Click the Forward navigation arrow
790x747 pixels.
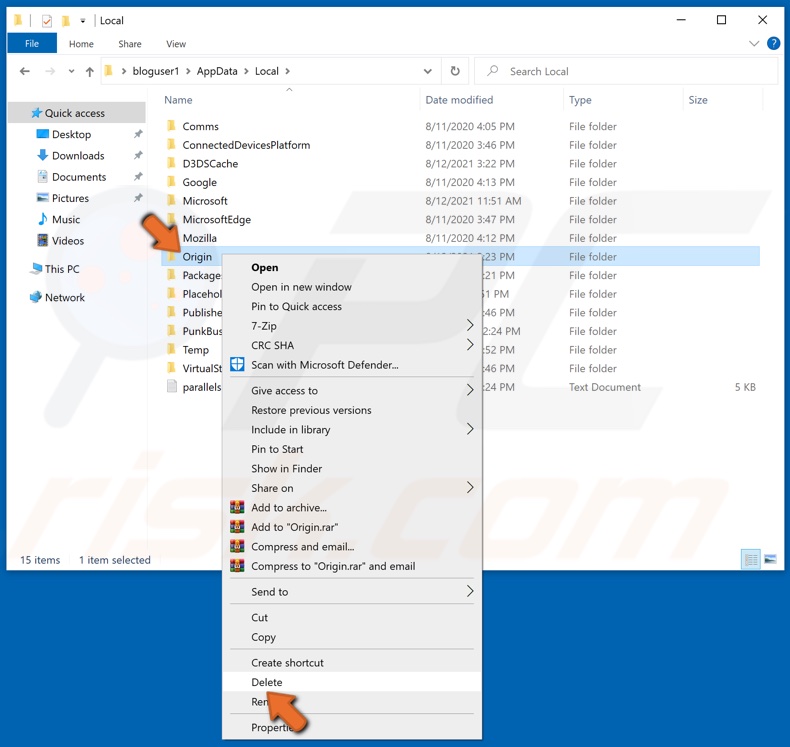point(50,72)
